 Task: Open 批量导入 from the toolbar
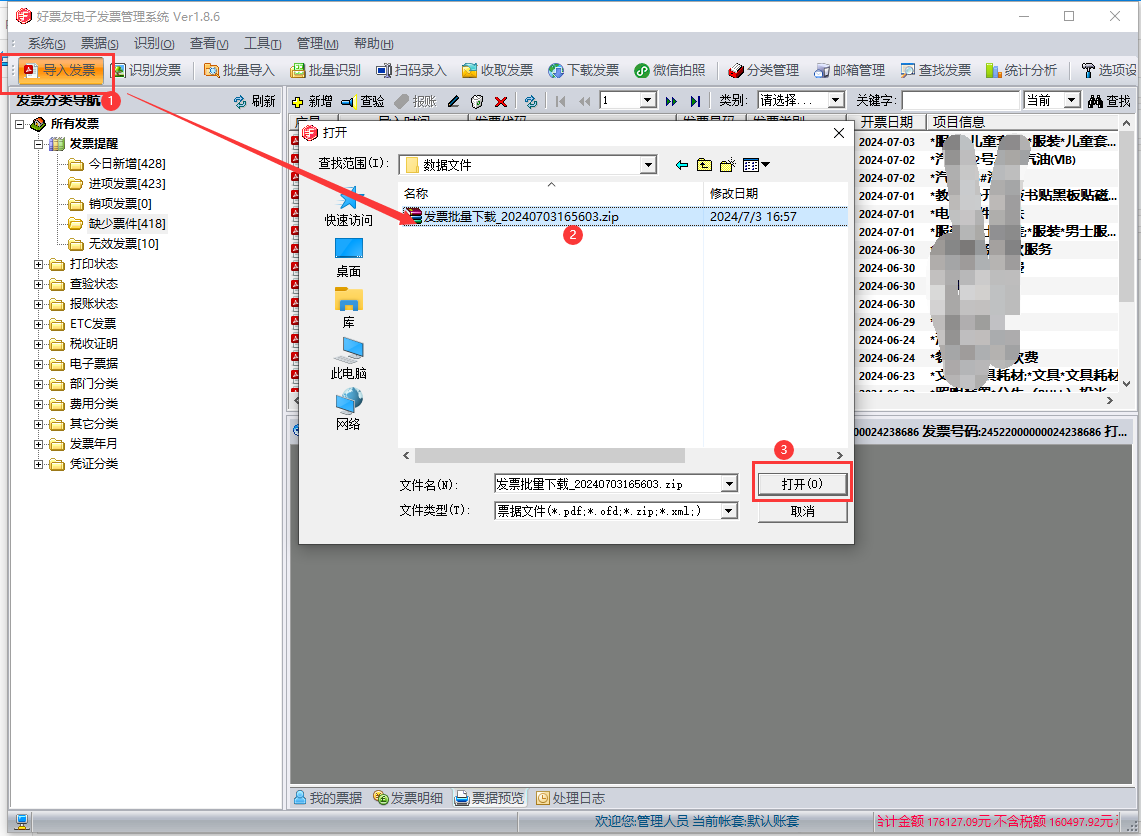coord(239,71)
